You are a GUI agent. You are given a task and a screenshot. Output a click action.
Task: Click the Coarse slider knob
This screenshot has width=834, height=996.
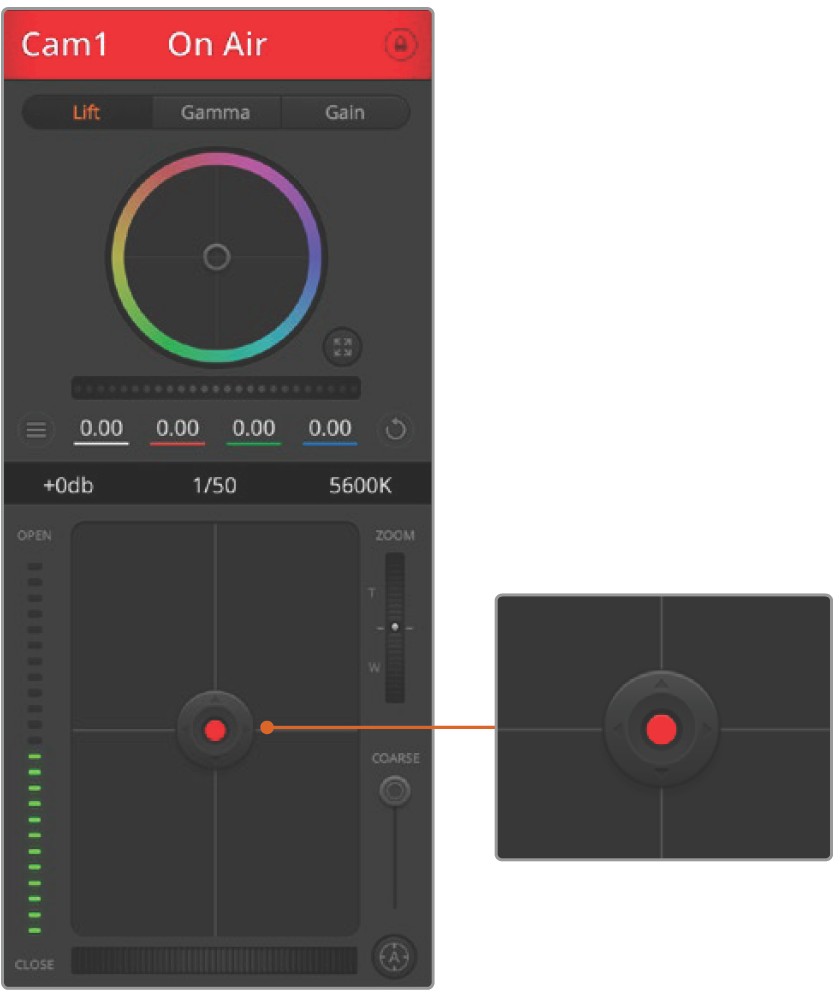[x=394, y=791]
